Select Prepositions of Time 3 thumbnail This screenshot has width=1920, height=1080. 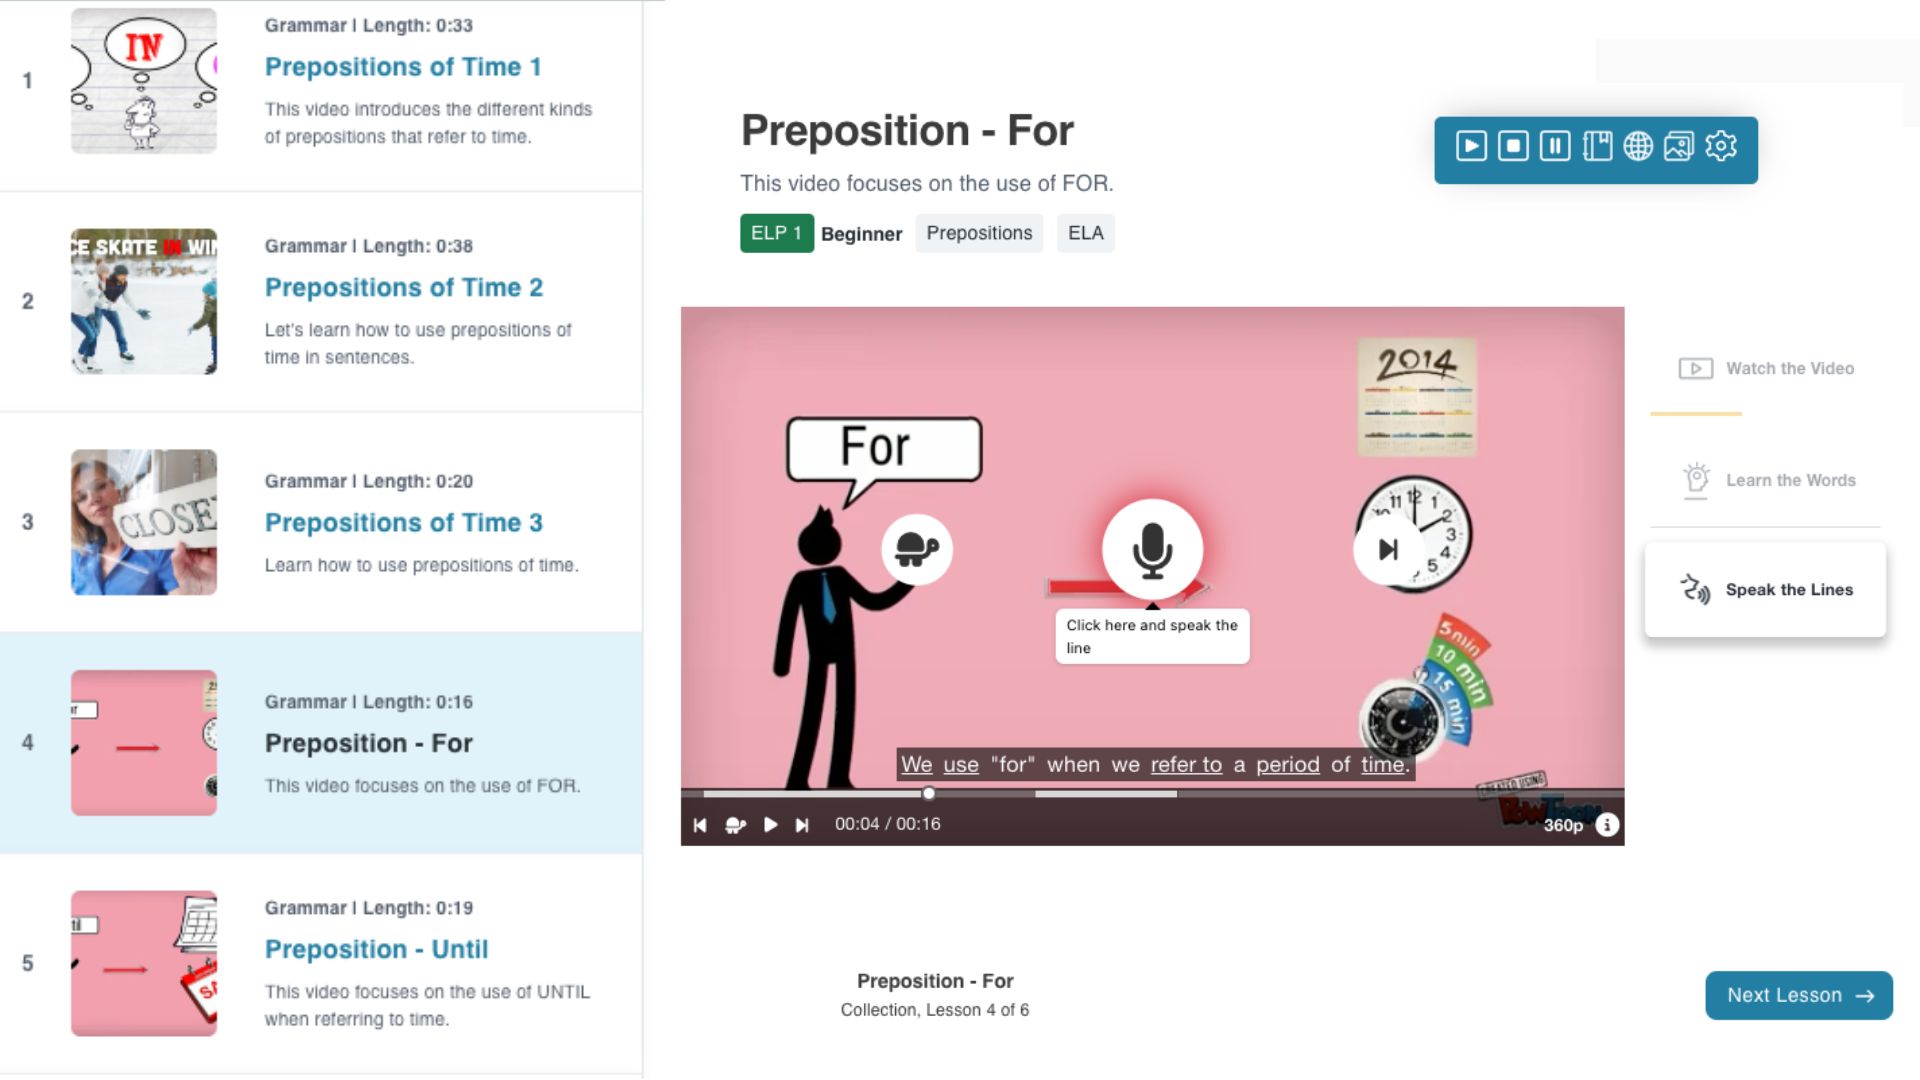pos(144,521)
